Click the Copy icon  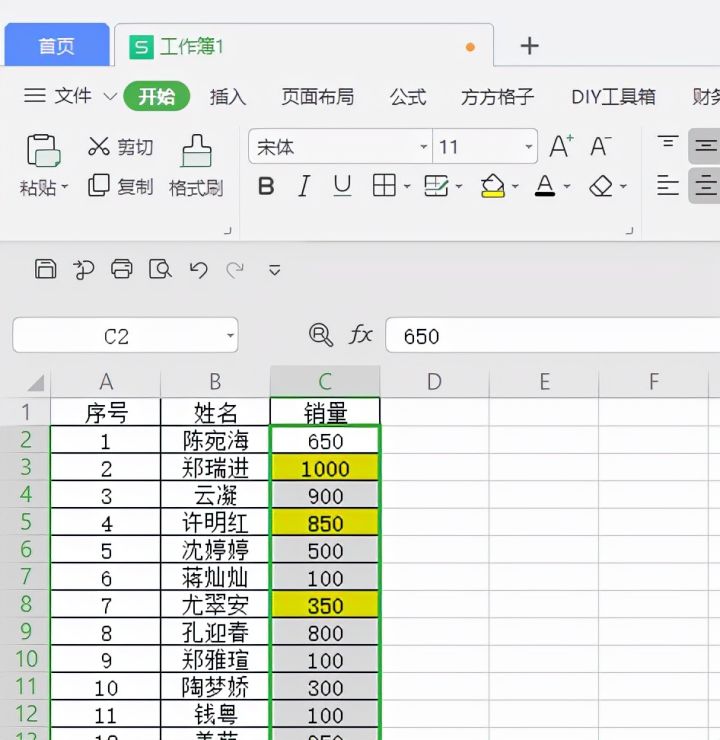tap(99, 185)
